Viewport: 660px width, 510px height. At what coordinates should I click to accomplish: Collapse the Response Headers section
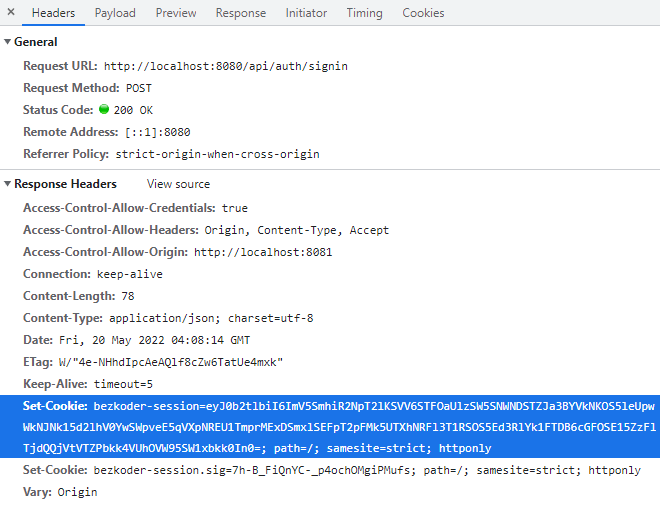tap(8, 184)
